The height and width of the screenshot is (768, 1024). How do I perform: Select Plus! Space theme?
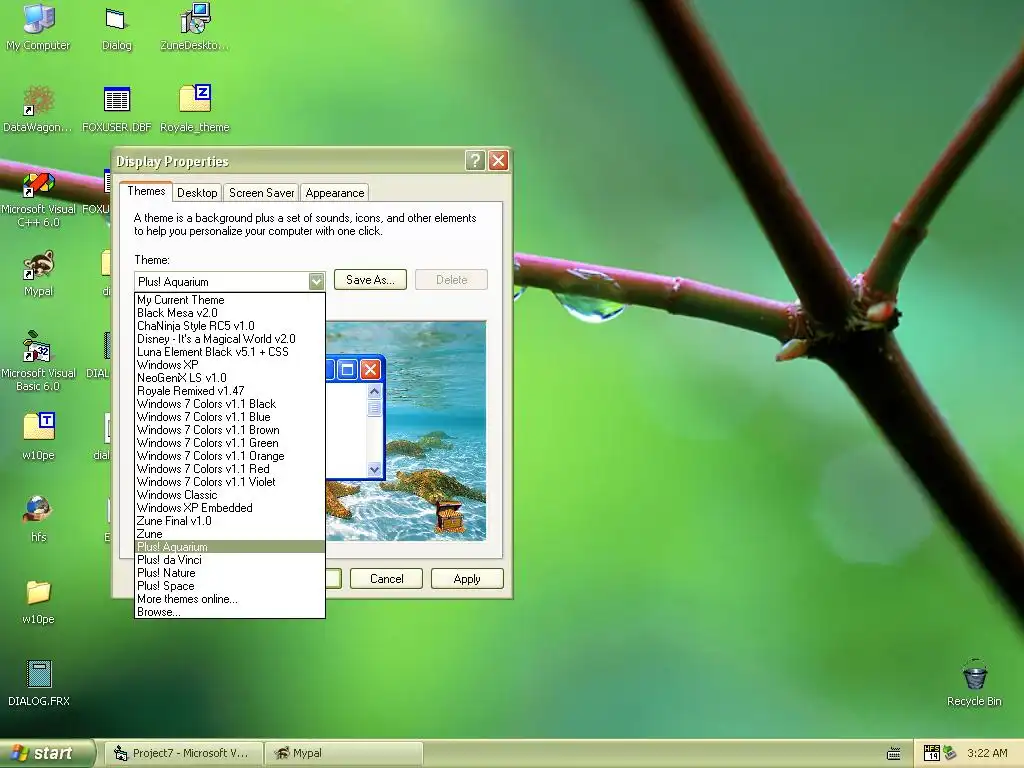pyautogui.click(x=230, y=586)
